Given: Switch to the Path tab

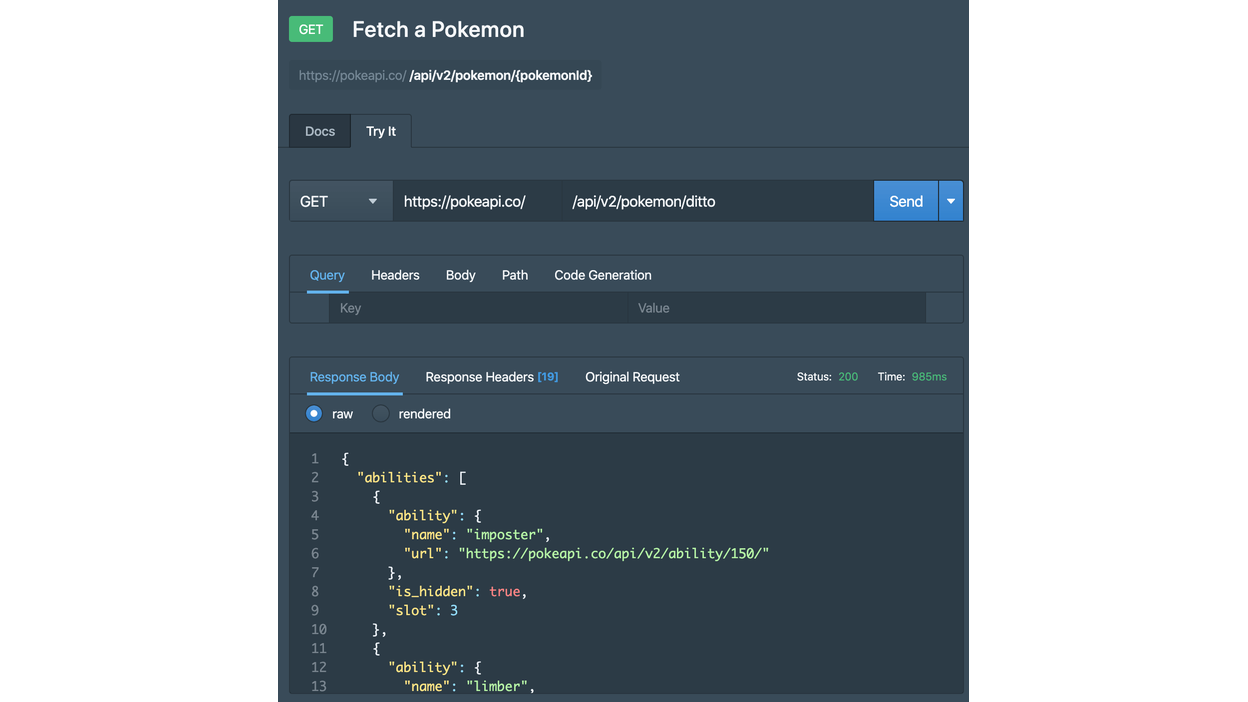Looking at the screenshot, I should (x=515, y=275).
